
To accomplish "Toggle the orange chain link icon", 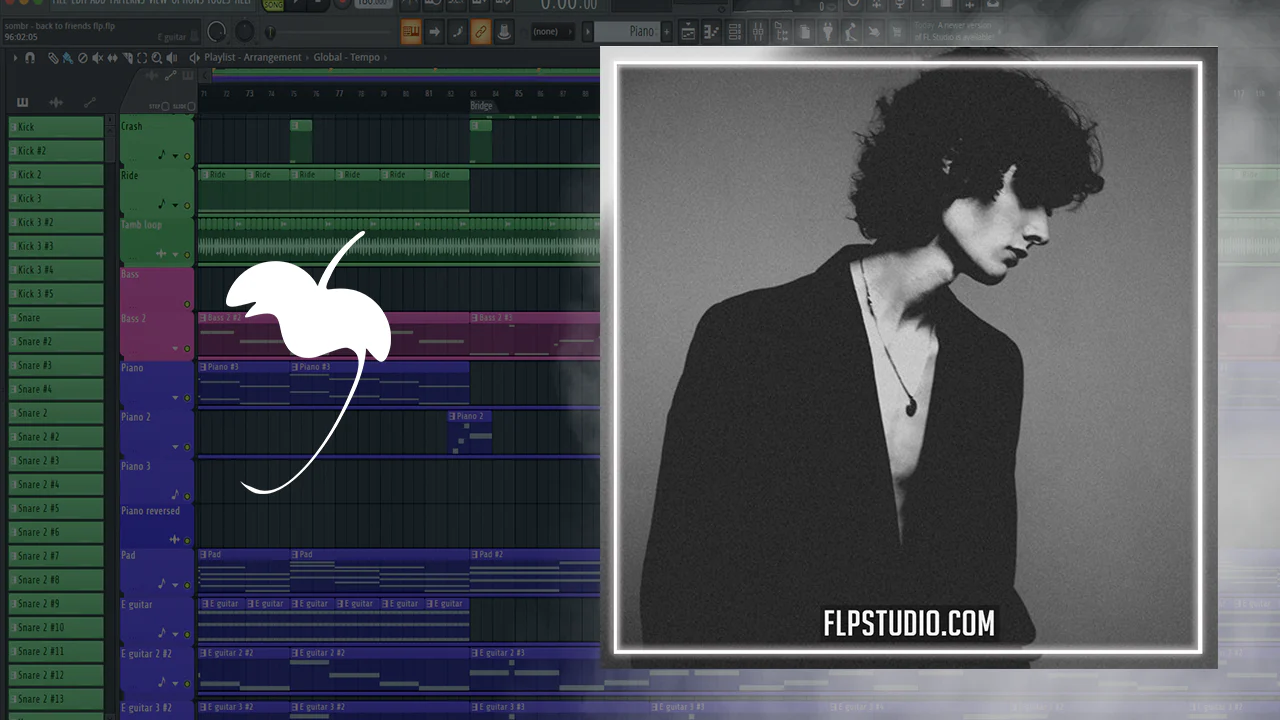I will [x=480, y=32].
